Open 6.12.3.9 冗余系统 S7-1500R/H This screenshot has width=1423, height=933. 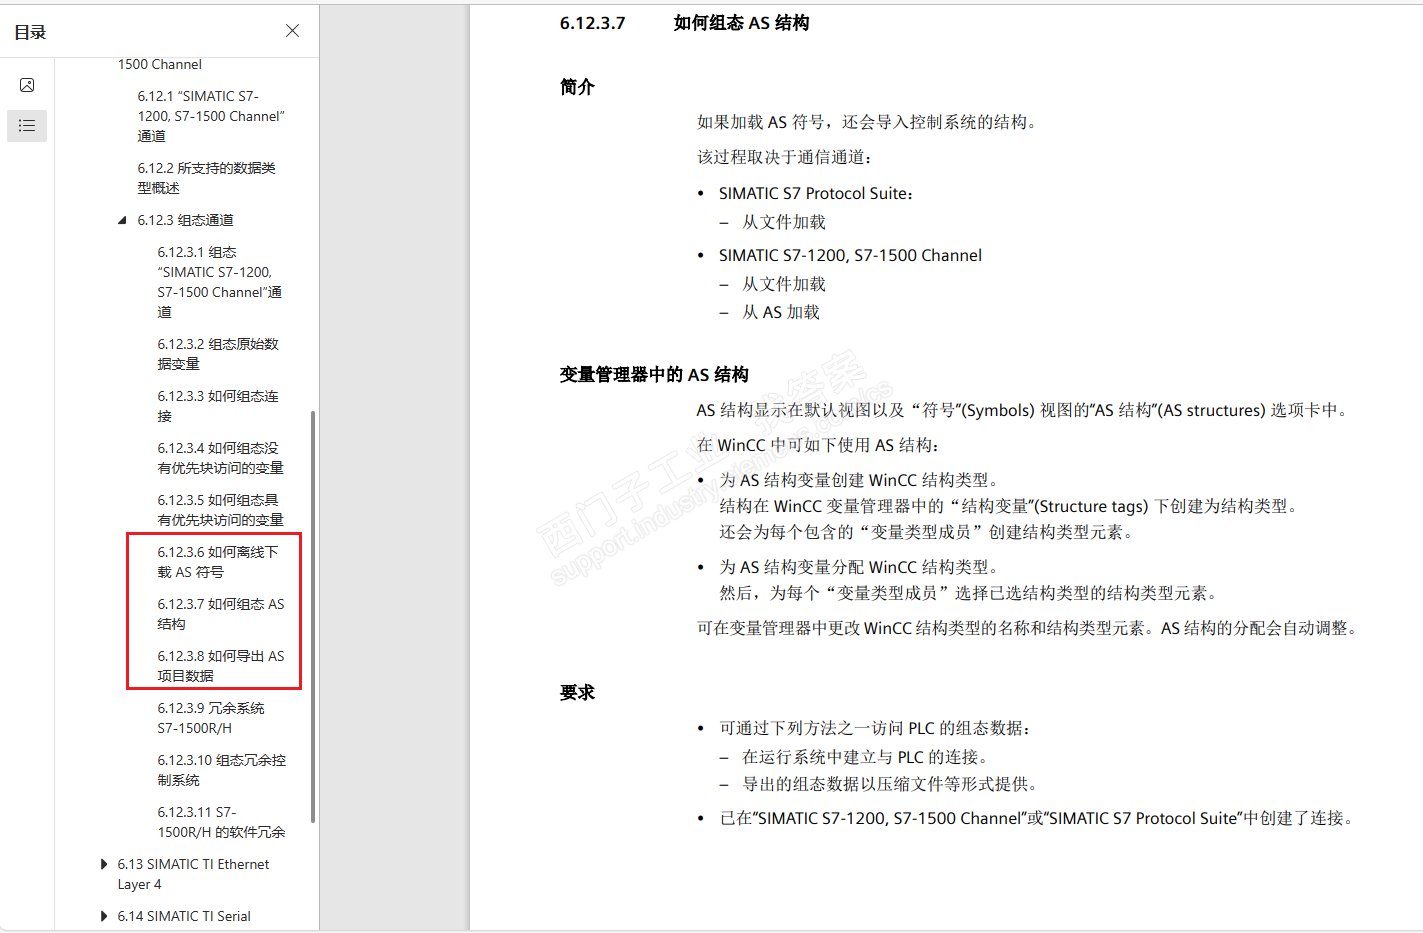click(x=211, y=718)
